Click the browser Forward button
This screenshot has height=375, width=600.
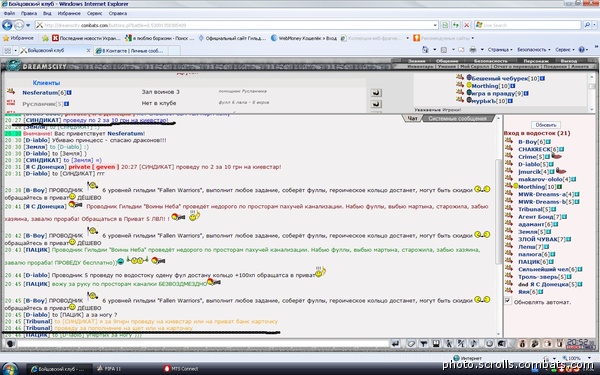pyautogui.click(x=19, y=25)
